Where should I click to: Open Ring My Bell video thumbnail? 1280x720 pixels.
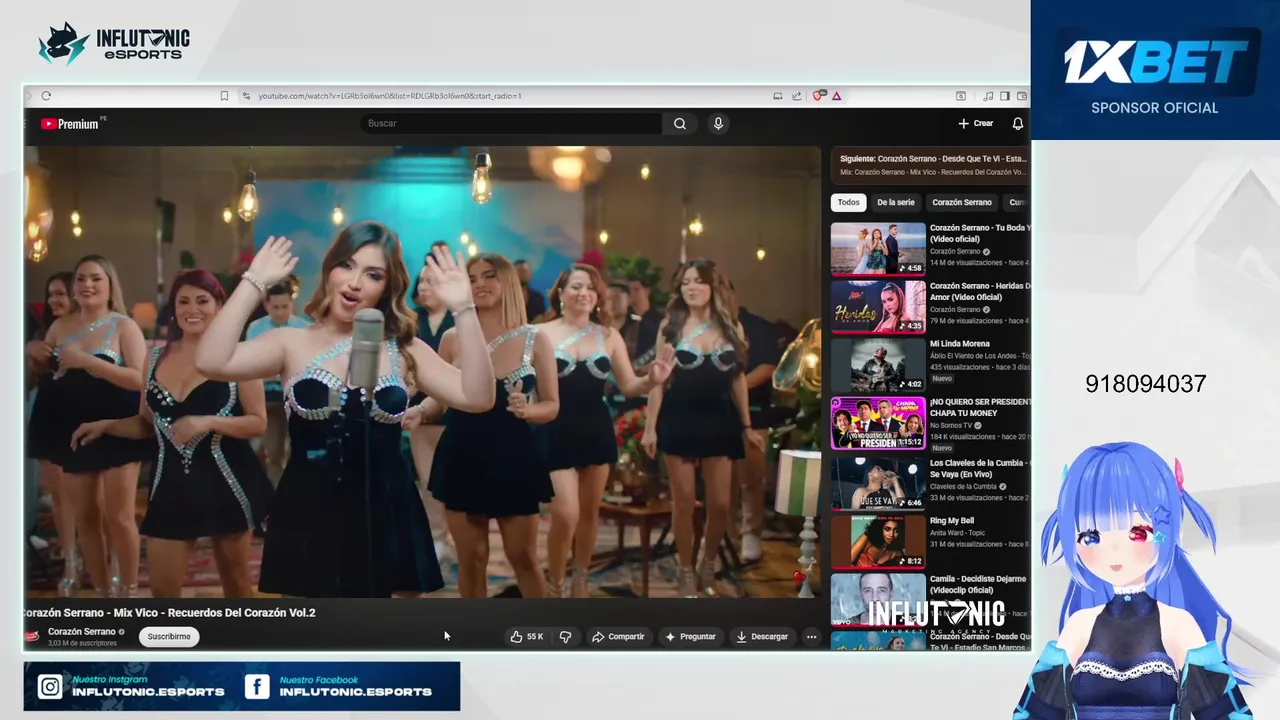(x=878, y=541)
